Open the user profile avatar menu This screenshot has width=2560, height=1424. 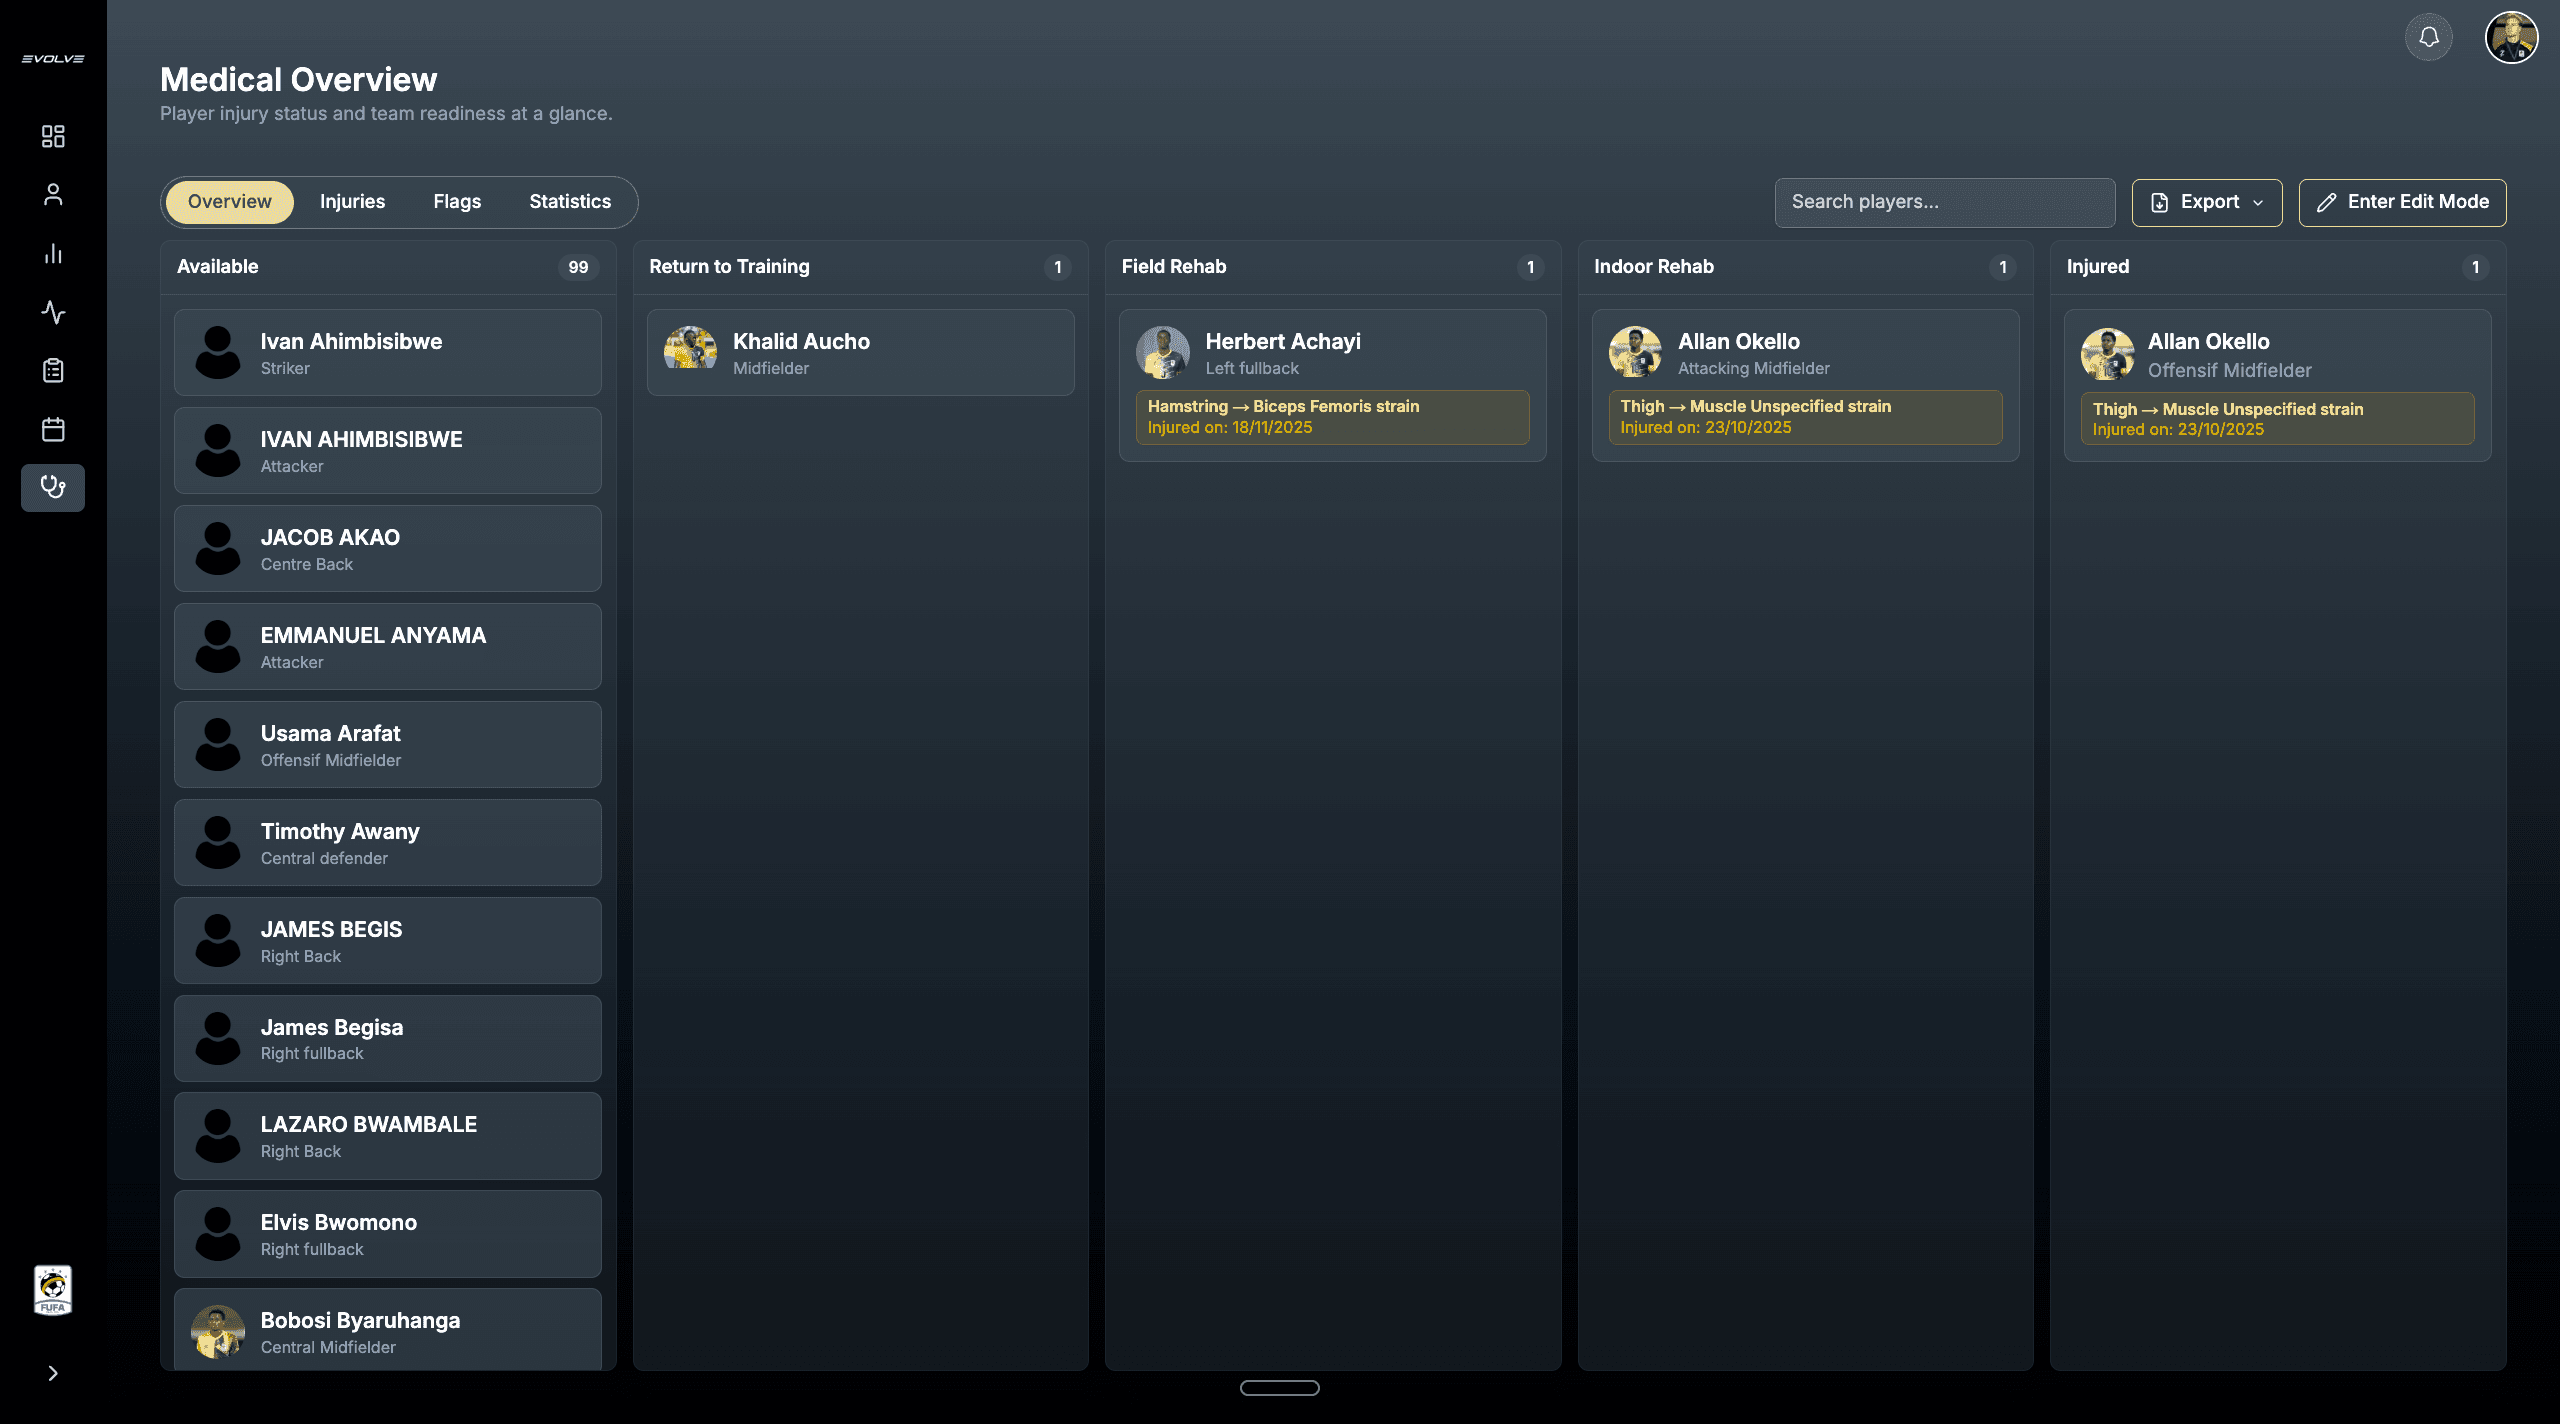pyautogui.click(x=2511, y=38)
